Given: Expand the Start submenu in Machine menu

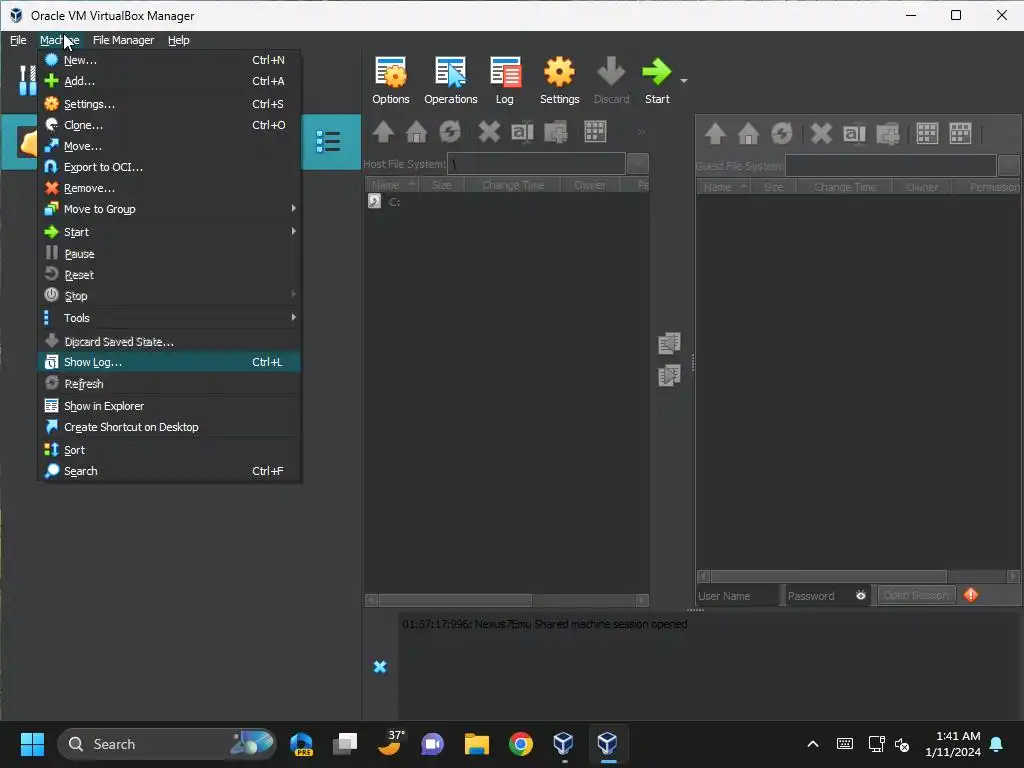Looking at the screenshot, I should click(170, 232).
